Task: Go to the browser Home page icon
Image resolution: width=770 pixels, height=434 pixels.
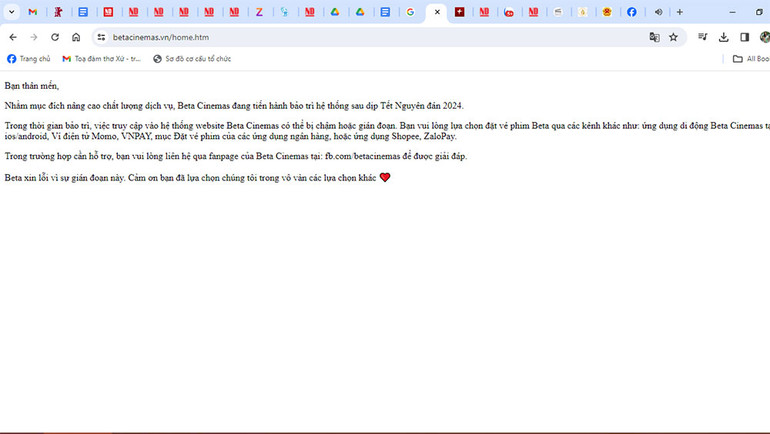Action: click(76, 37)
